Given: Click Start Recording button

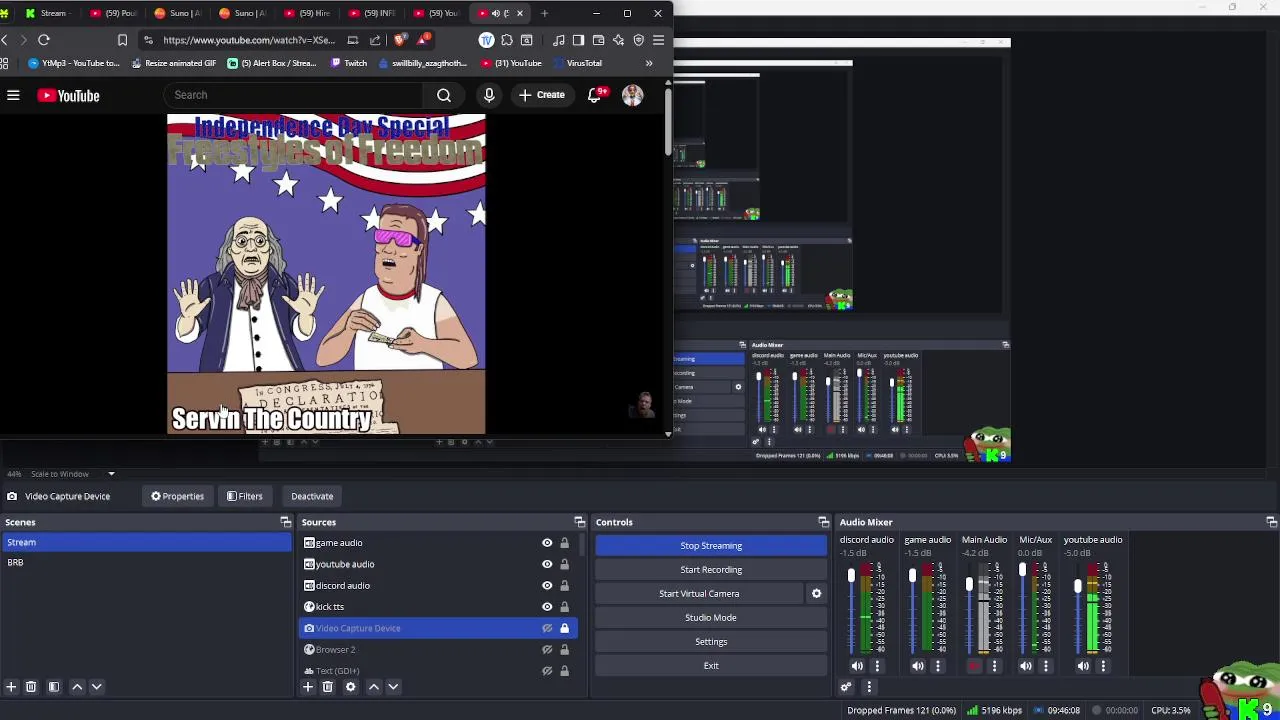Looking at the screenshot, I should pyautogui.click(x=711, y=570).
